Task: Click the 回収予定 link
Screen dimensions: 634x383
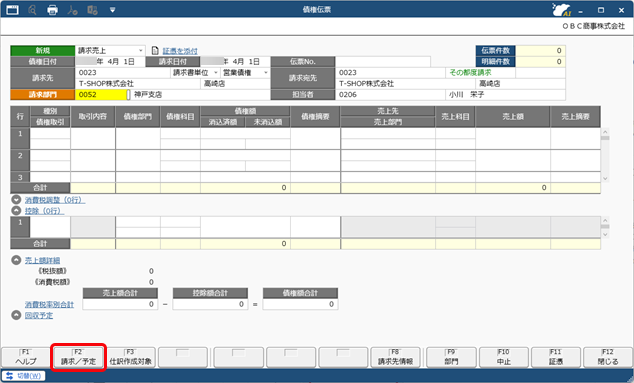Action: pos(39,315)
